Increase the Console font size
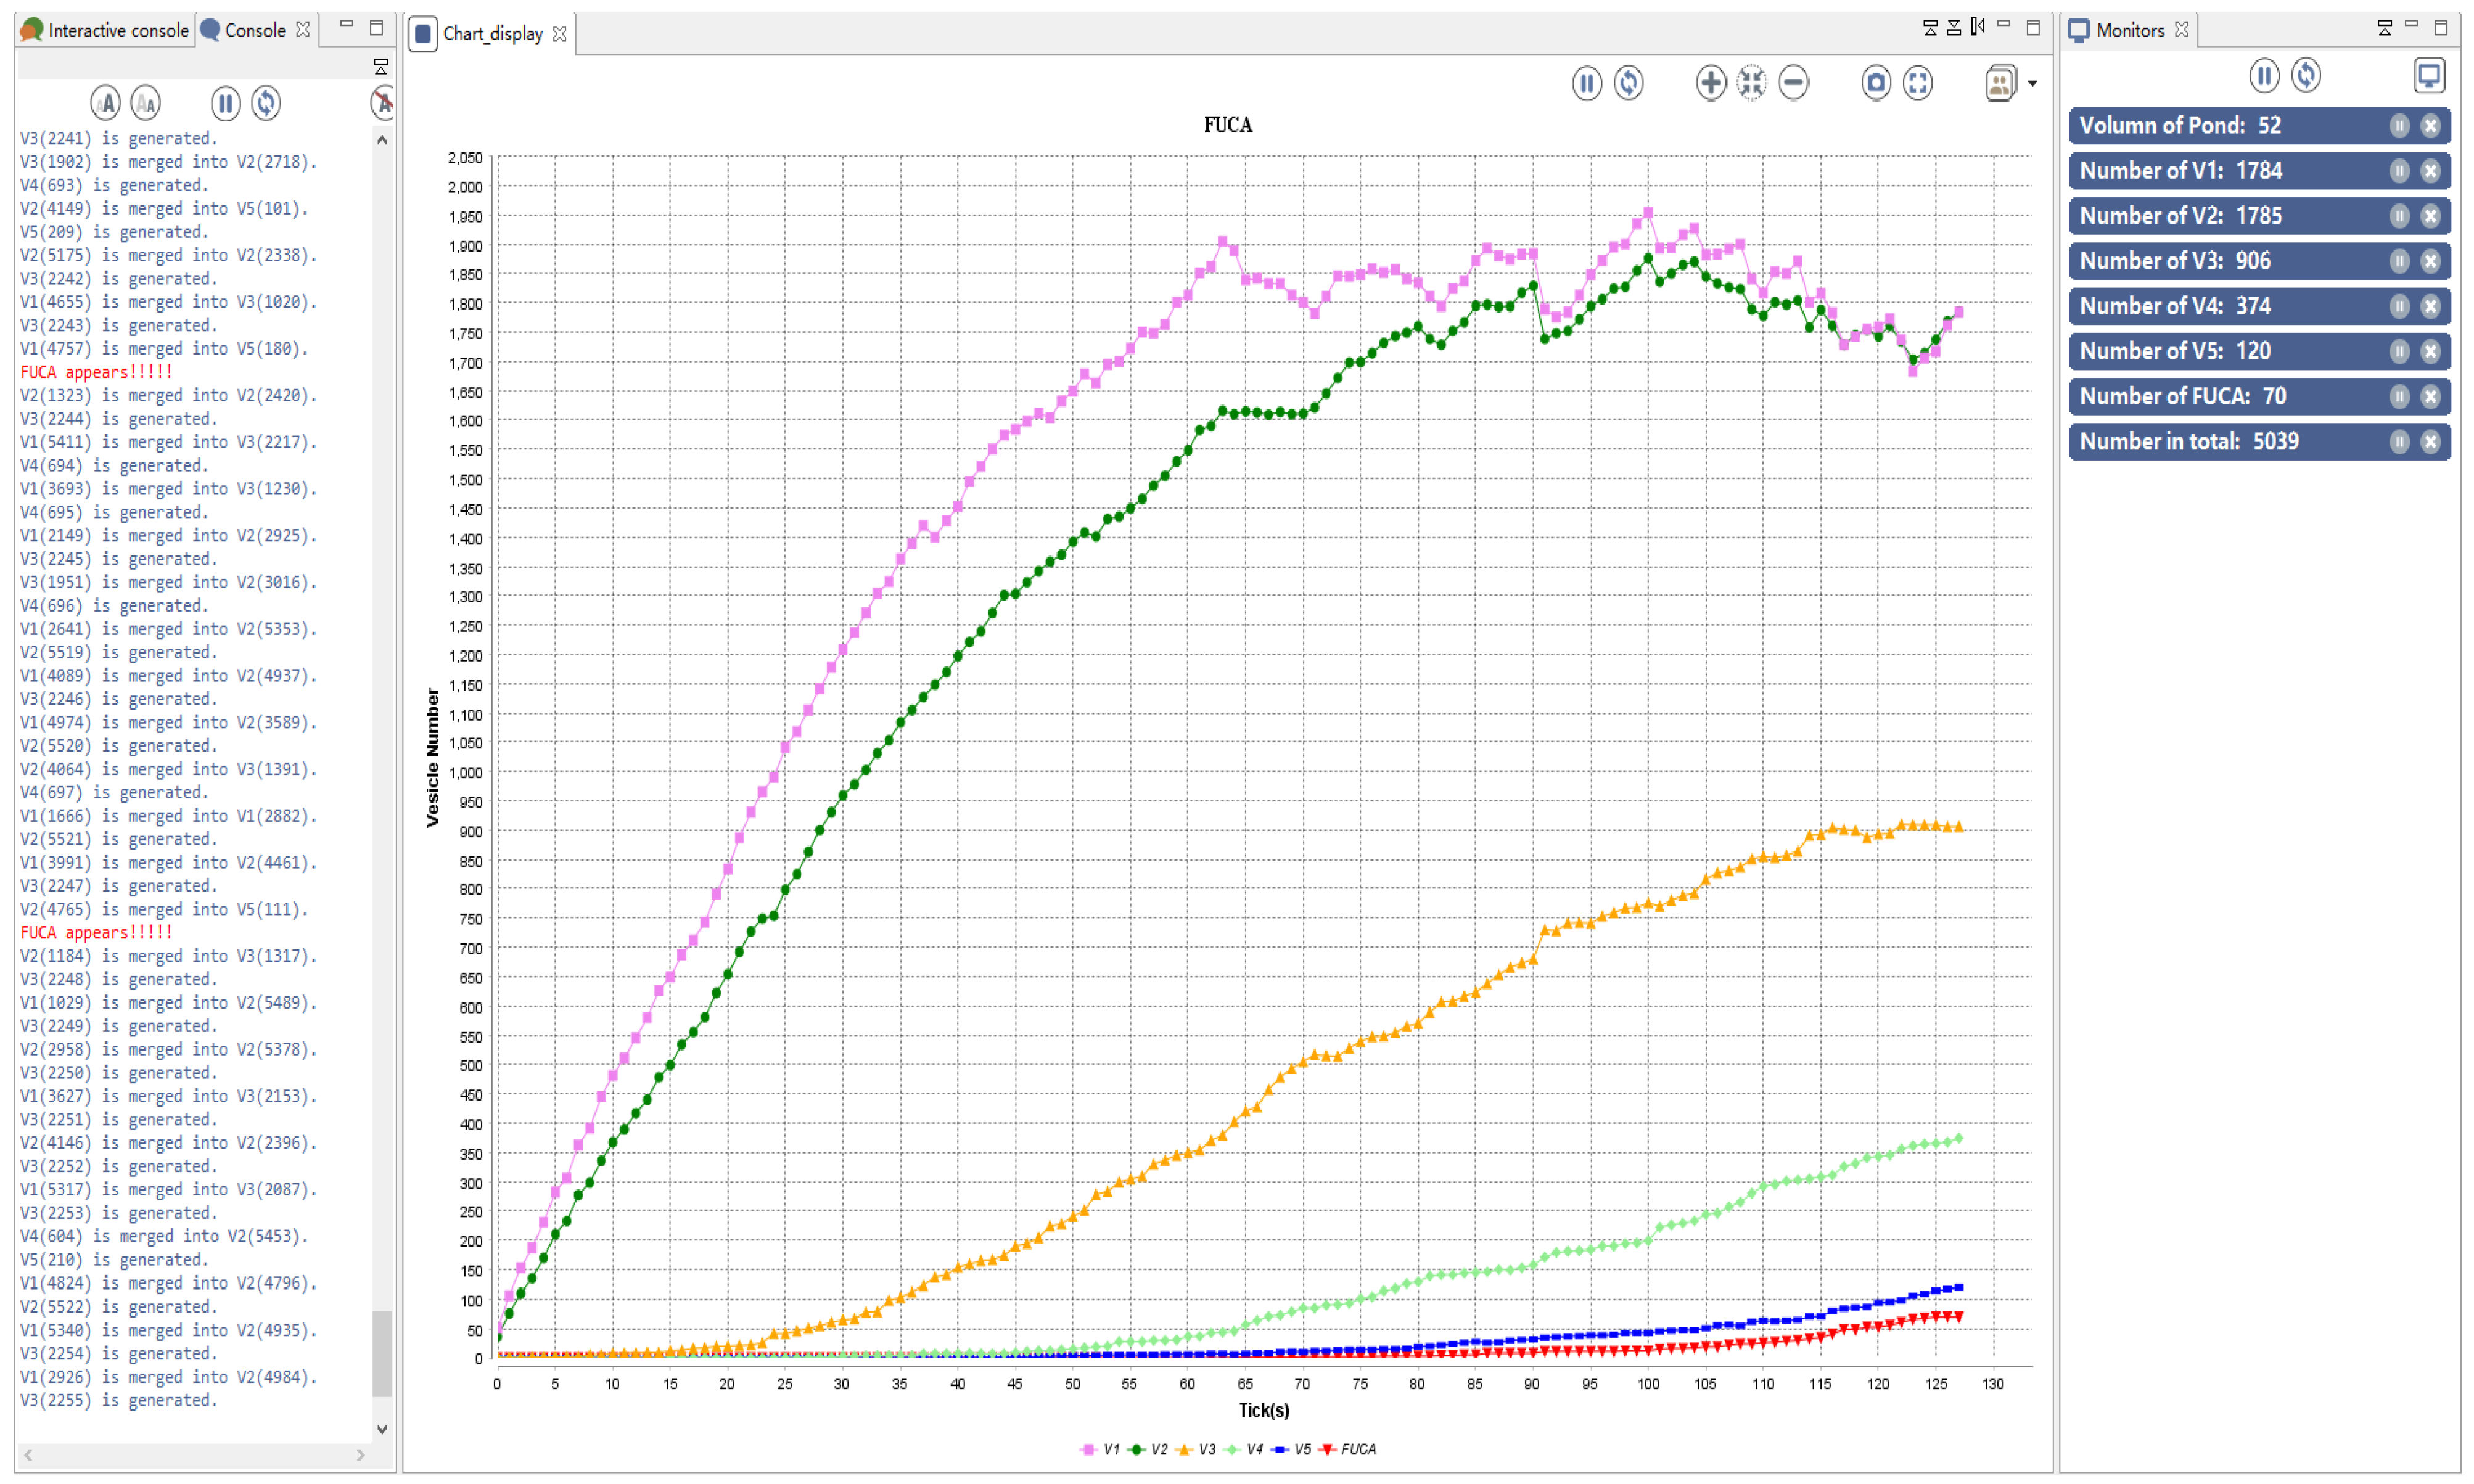Viewport: 2474px width, 1484px height. pos(106,102)
